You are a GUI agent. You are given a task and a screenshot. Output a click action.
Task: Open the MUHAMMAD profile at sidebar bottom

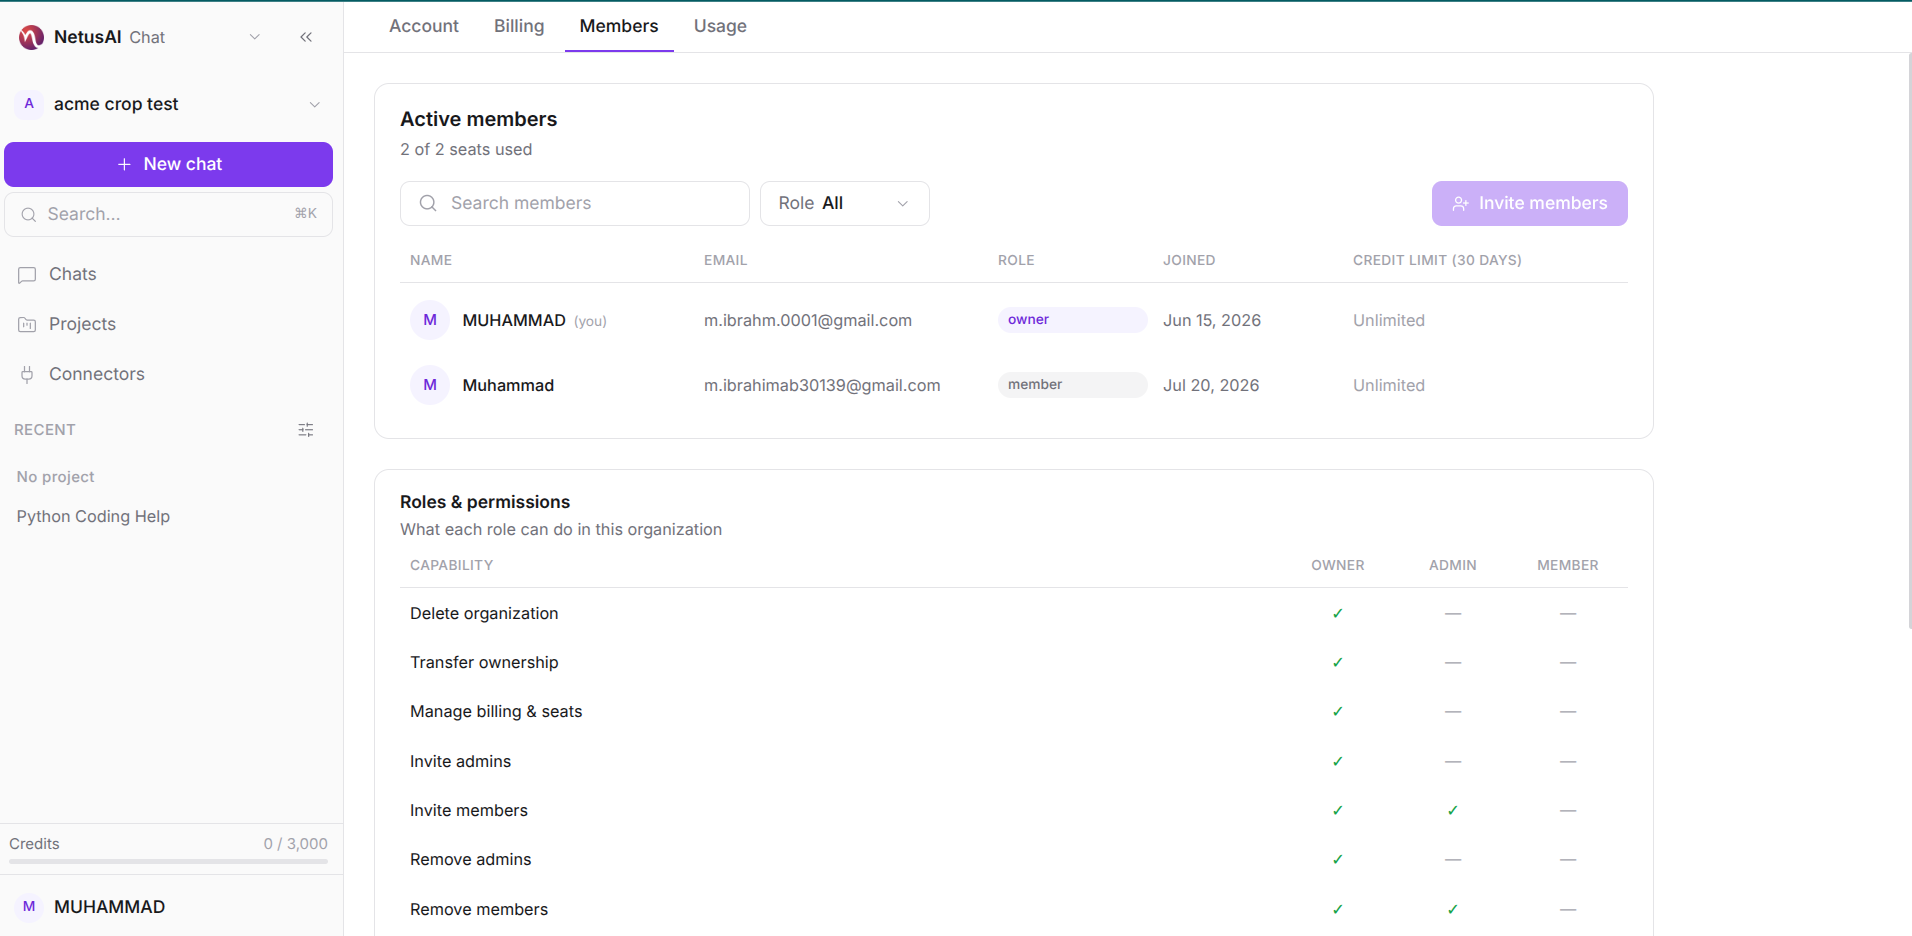[x=109, y=907]
